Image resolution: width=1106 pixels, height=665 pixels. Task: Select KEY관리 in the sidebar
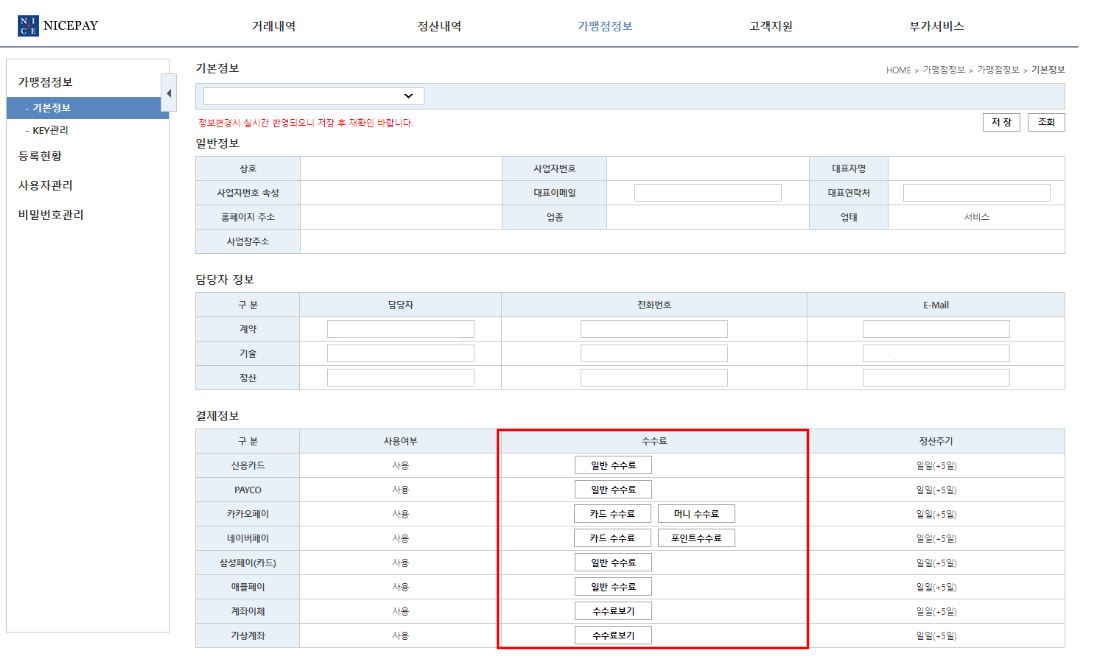pos(50,129)
